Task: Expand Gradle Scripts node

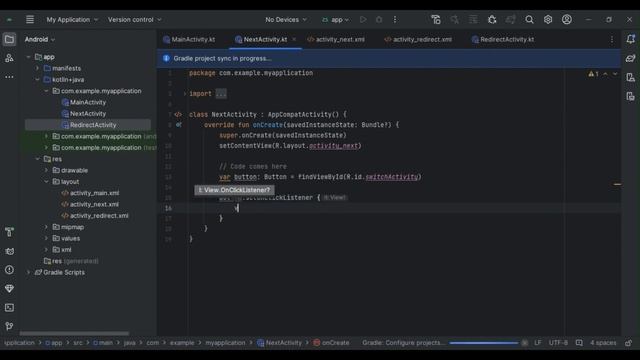Action: coord(28,272)
